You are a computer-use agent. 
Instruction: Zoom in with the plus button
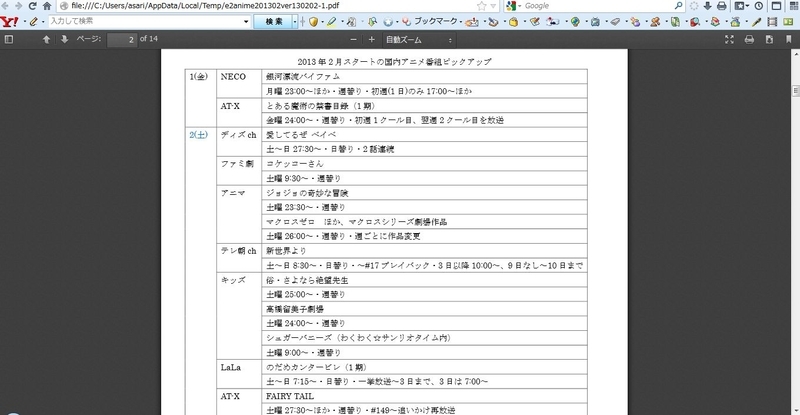point(371,39)
